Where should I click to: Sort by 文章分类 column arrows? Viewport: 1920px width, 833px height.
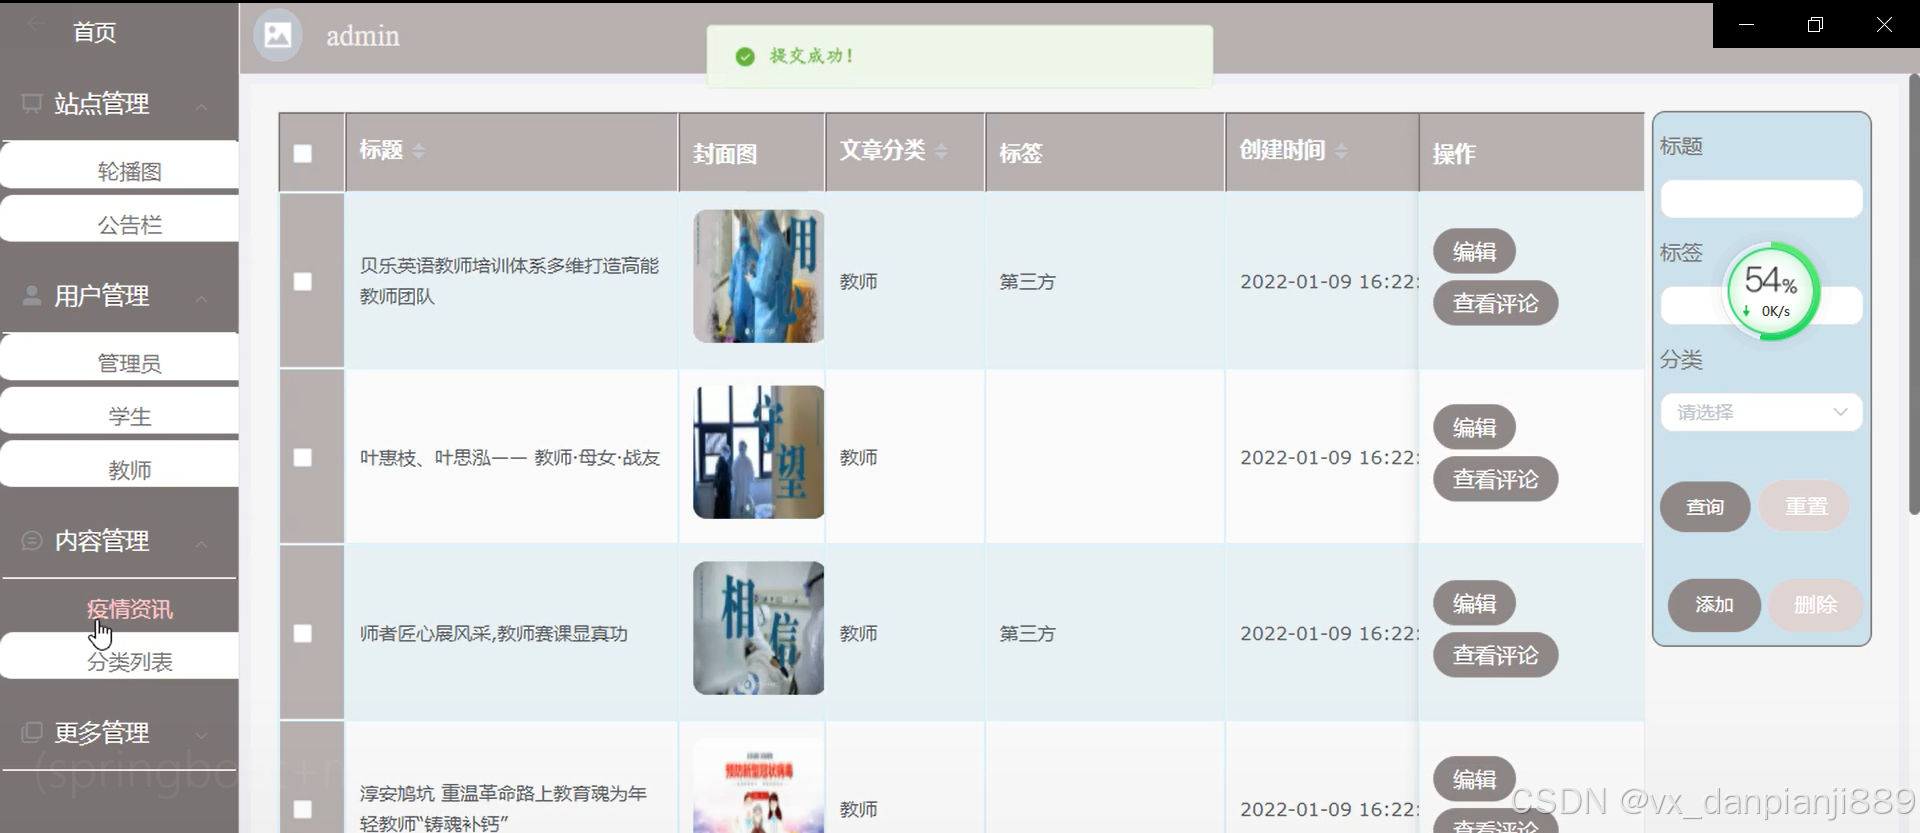click(x=941, y=151)
